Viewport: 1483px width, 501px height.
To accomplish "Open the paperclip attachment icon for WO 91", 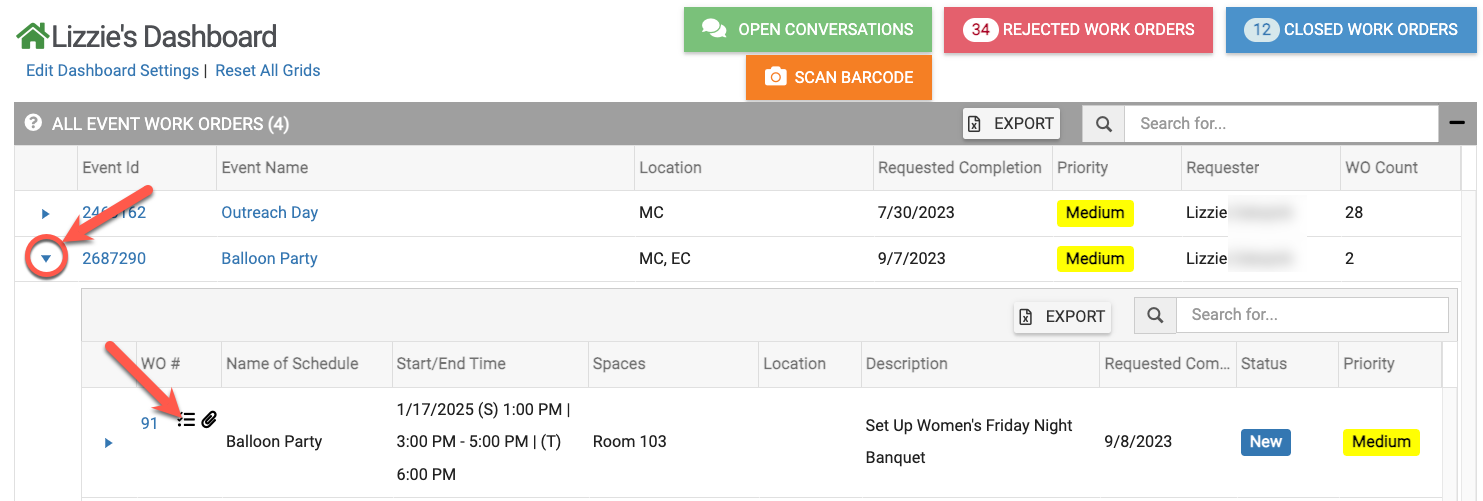I will tap(209, 420).
